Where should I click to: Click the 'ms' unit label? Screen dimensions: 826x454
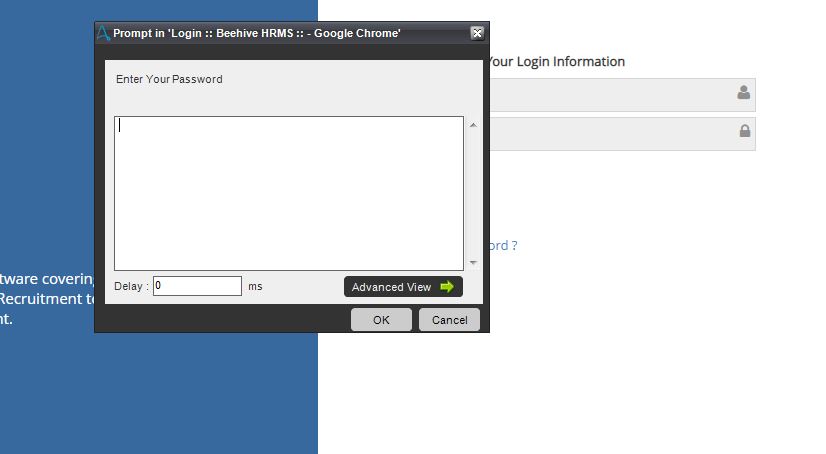tap(255, 286)
